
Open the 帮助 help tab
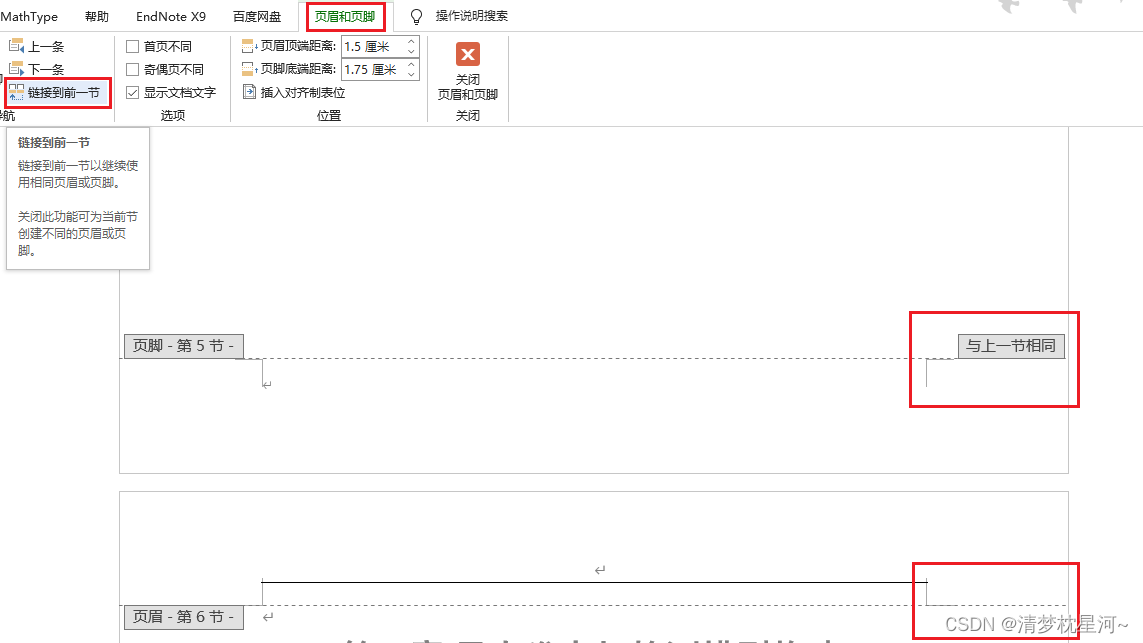coord(97,17)
